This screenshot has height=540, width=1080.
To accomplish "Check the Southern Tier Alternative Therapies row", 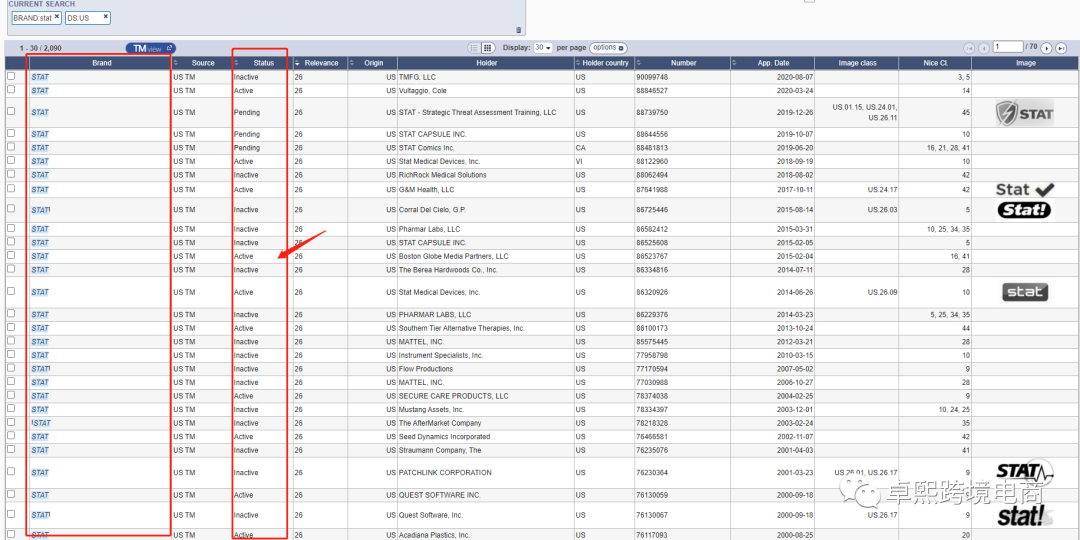I will click(x=10, y=327).
